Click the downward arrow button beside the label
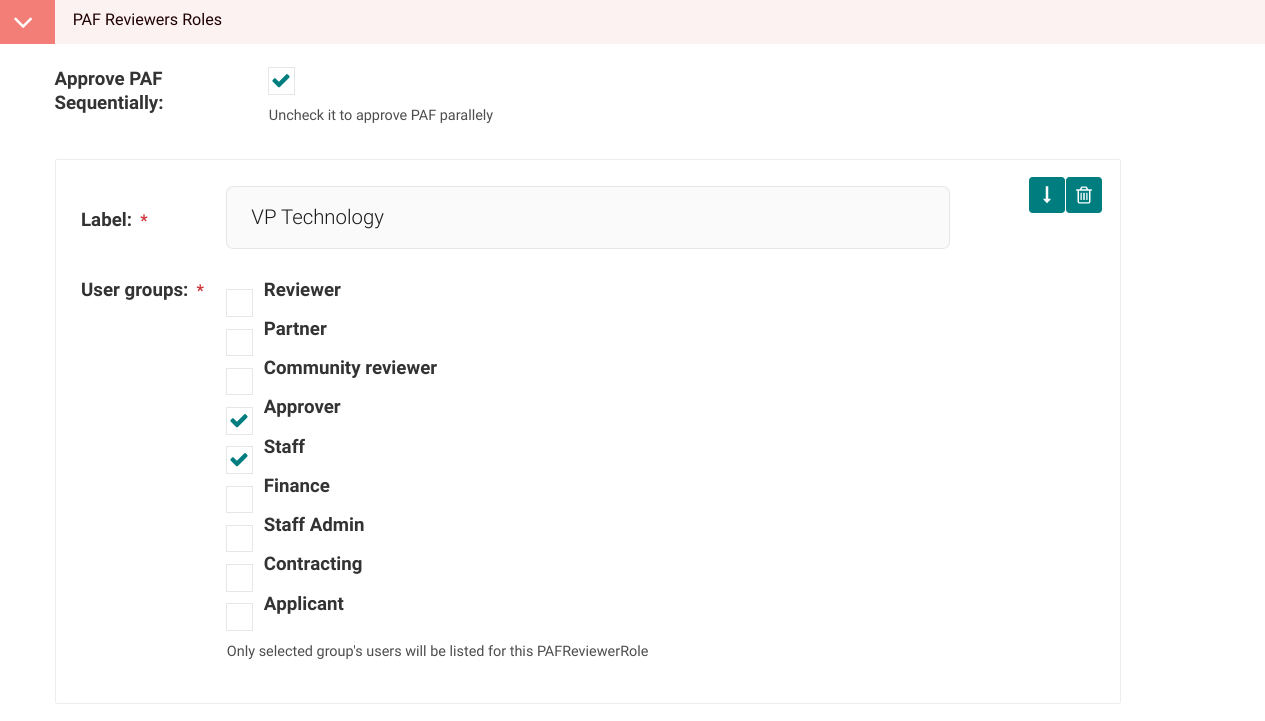Viewport: 1265px width, 721px height. pyautogui.click(x=1046, y=195)
